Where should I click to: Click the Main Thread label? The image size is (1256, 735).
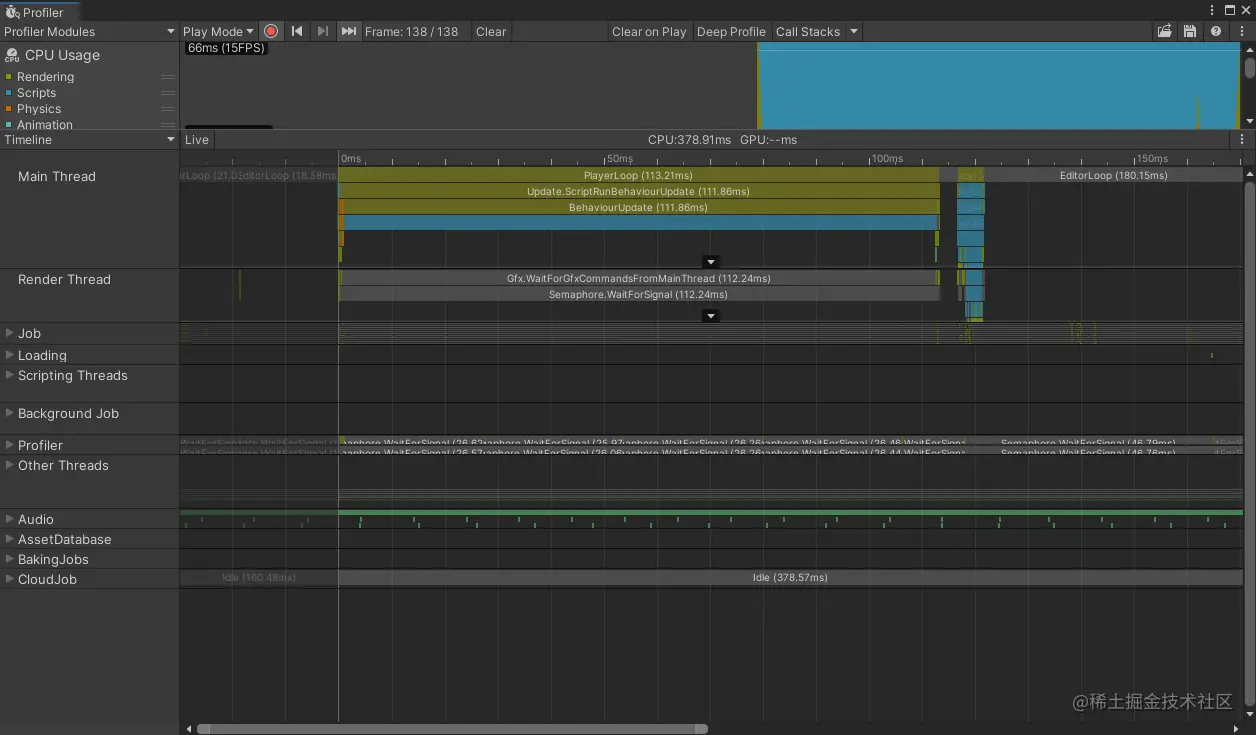pos(57,176)
